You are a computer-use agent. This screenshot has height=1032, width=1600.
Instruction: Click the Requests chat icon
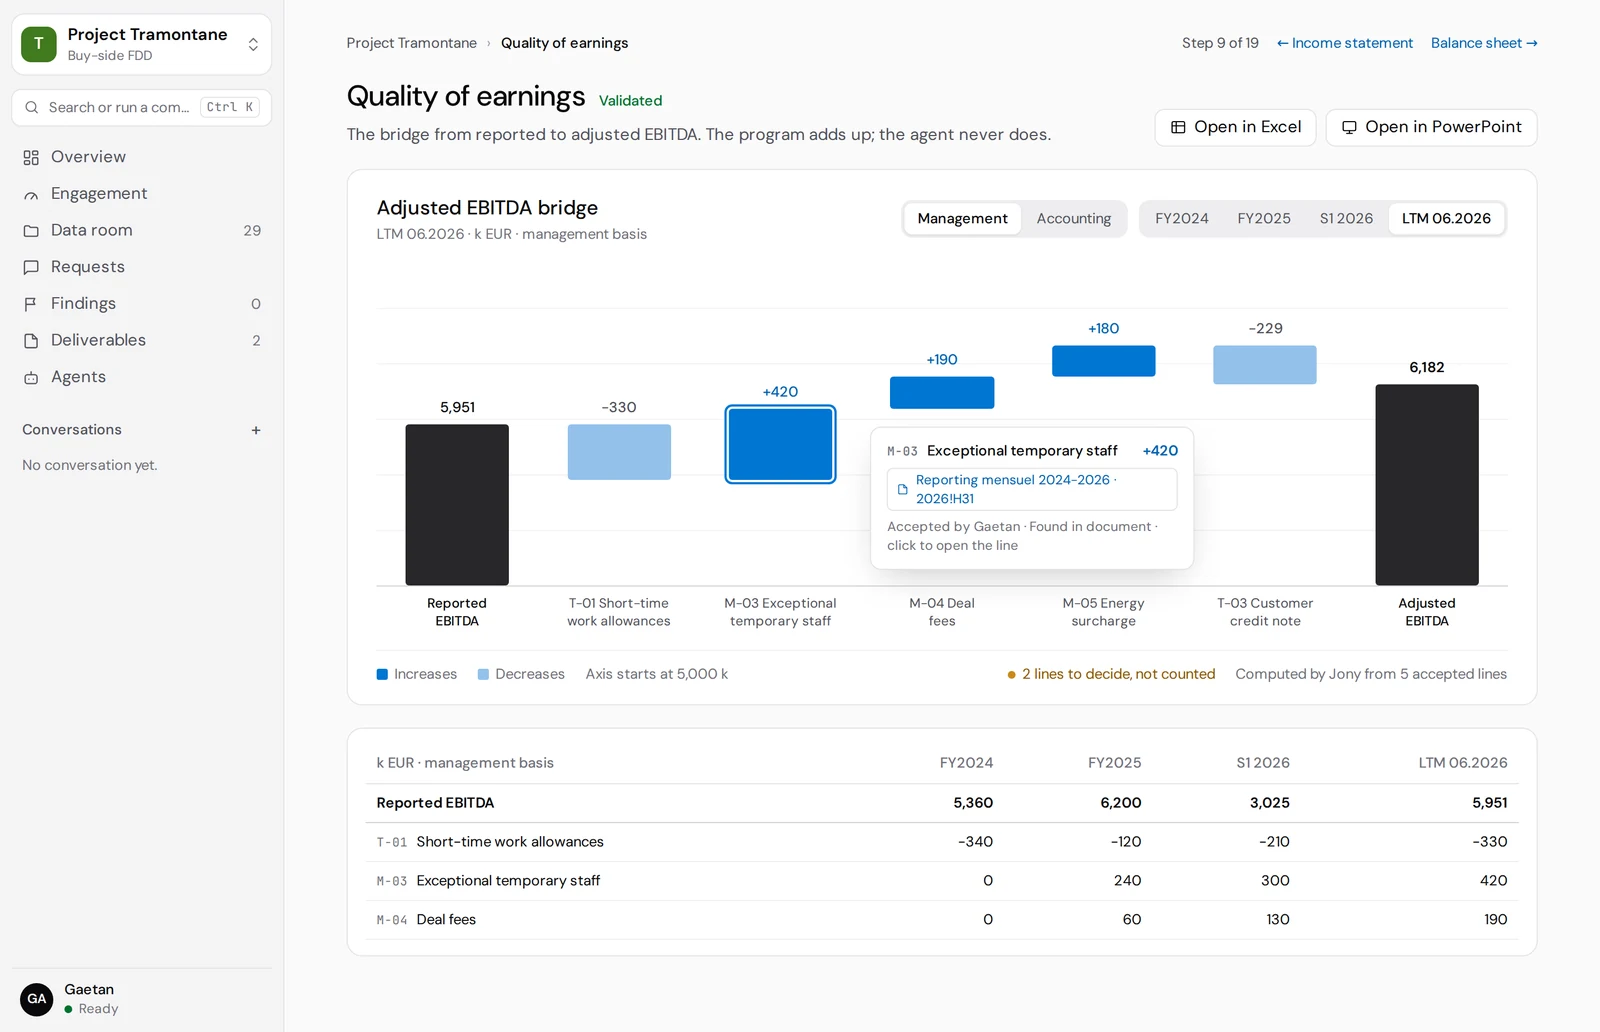tap(31, 267)
